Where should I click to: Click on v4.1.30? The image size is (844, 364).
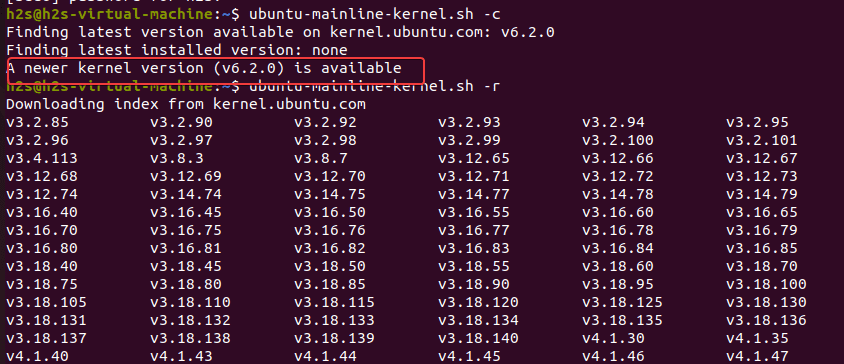point(614,339)
